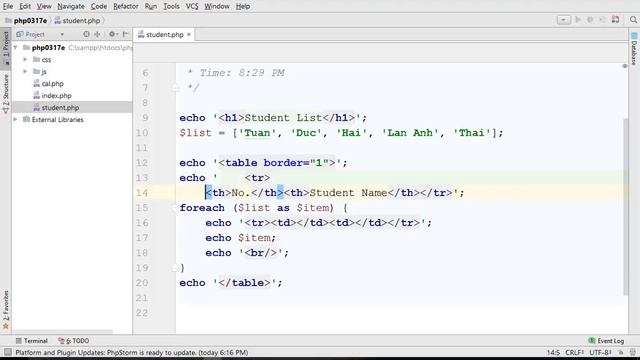Click the run-with-coverage icon in toolbar
The height and width of the screenshot is (360, 640).
pyautogui.click(x=602, y=20)
